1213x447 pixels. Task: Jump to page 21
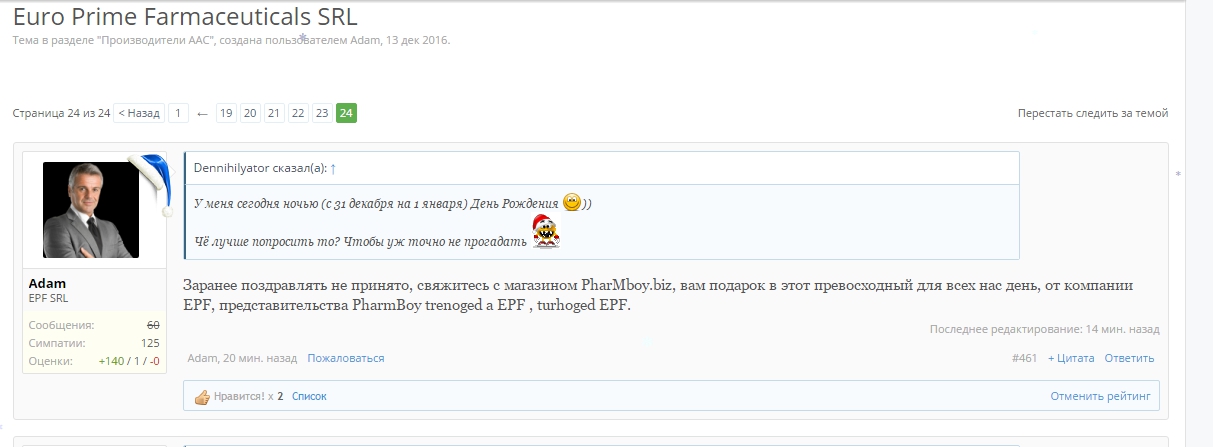tap(274, 113)
